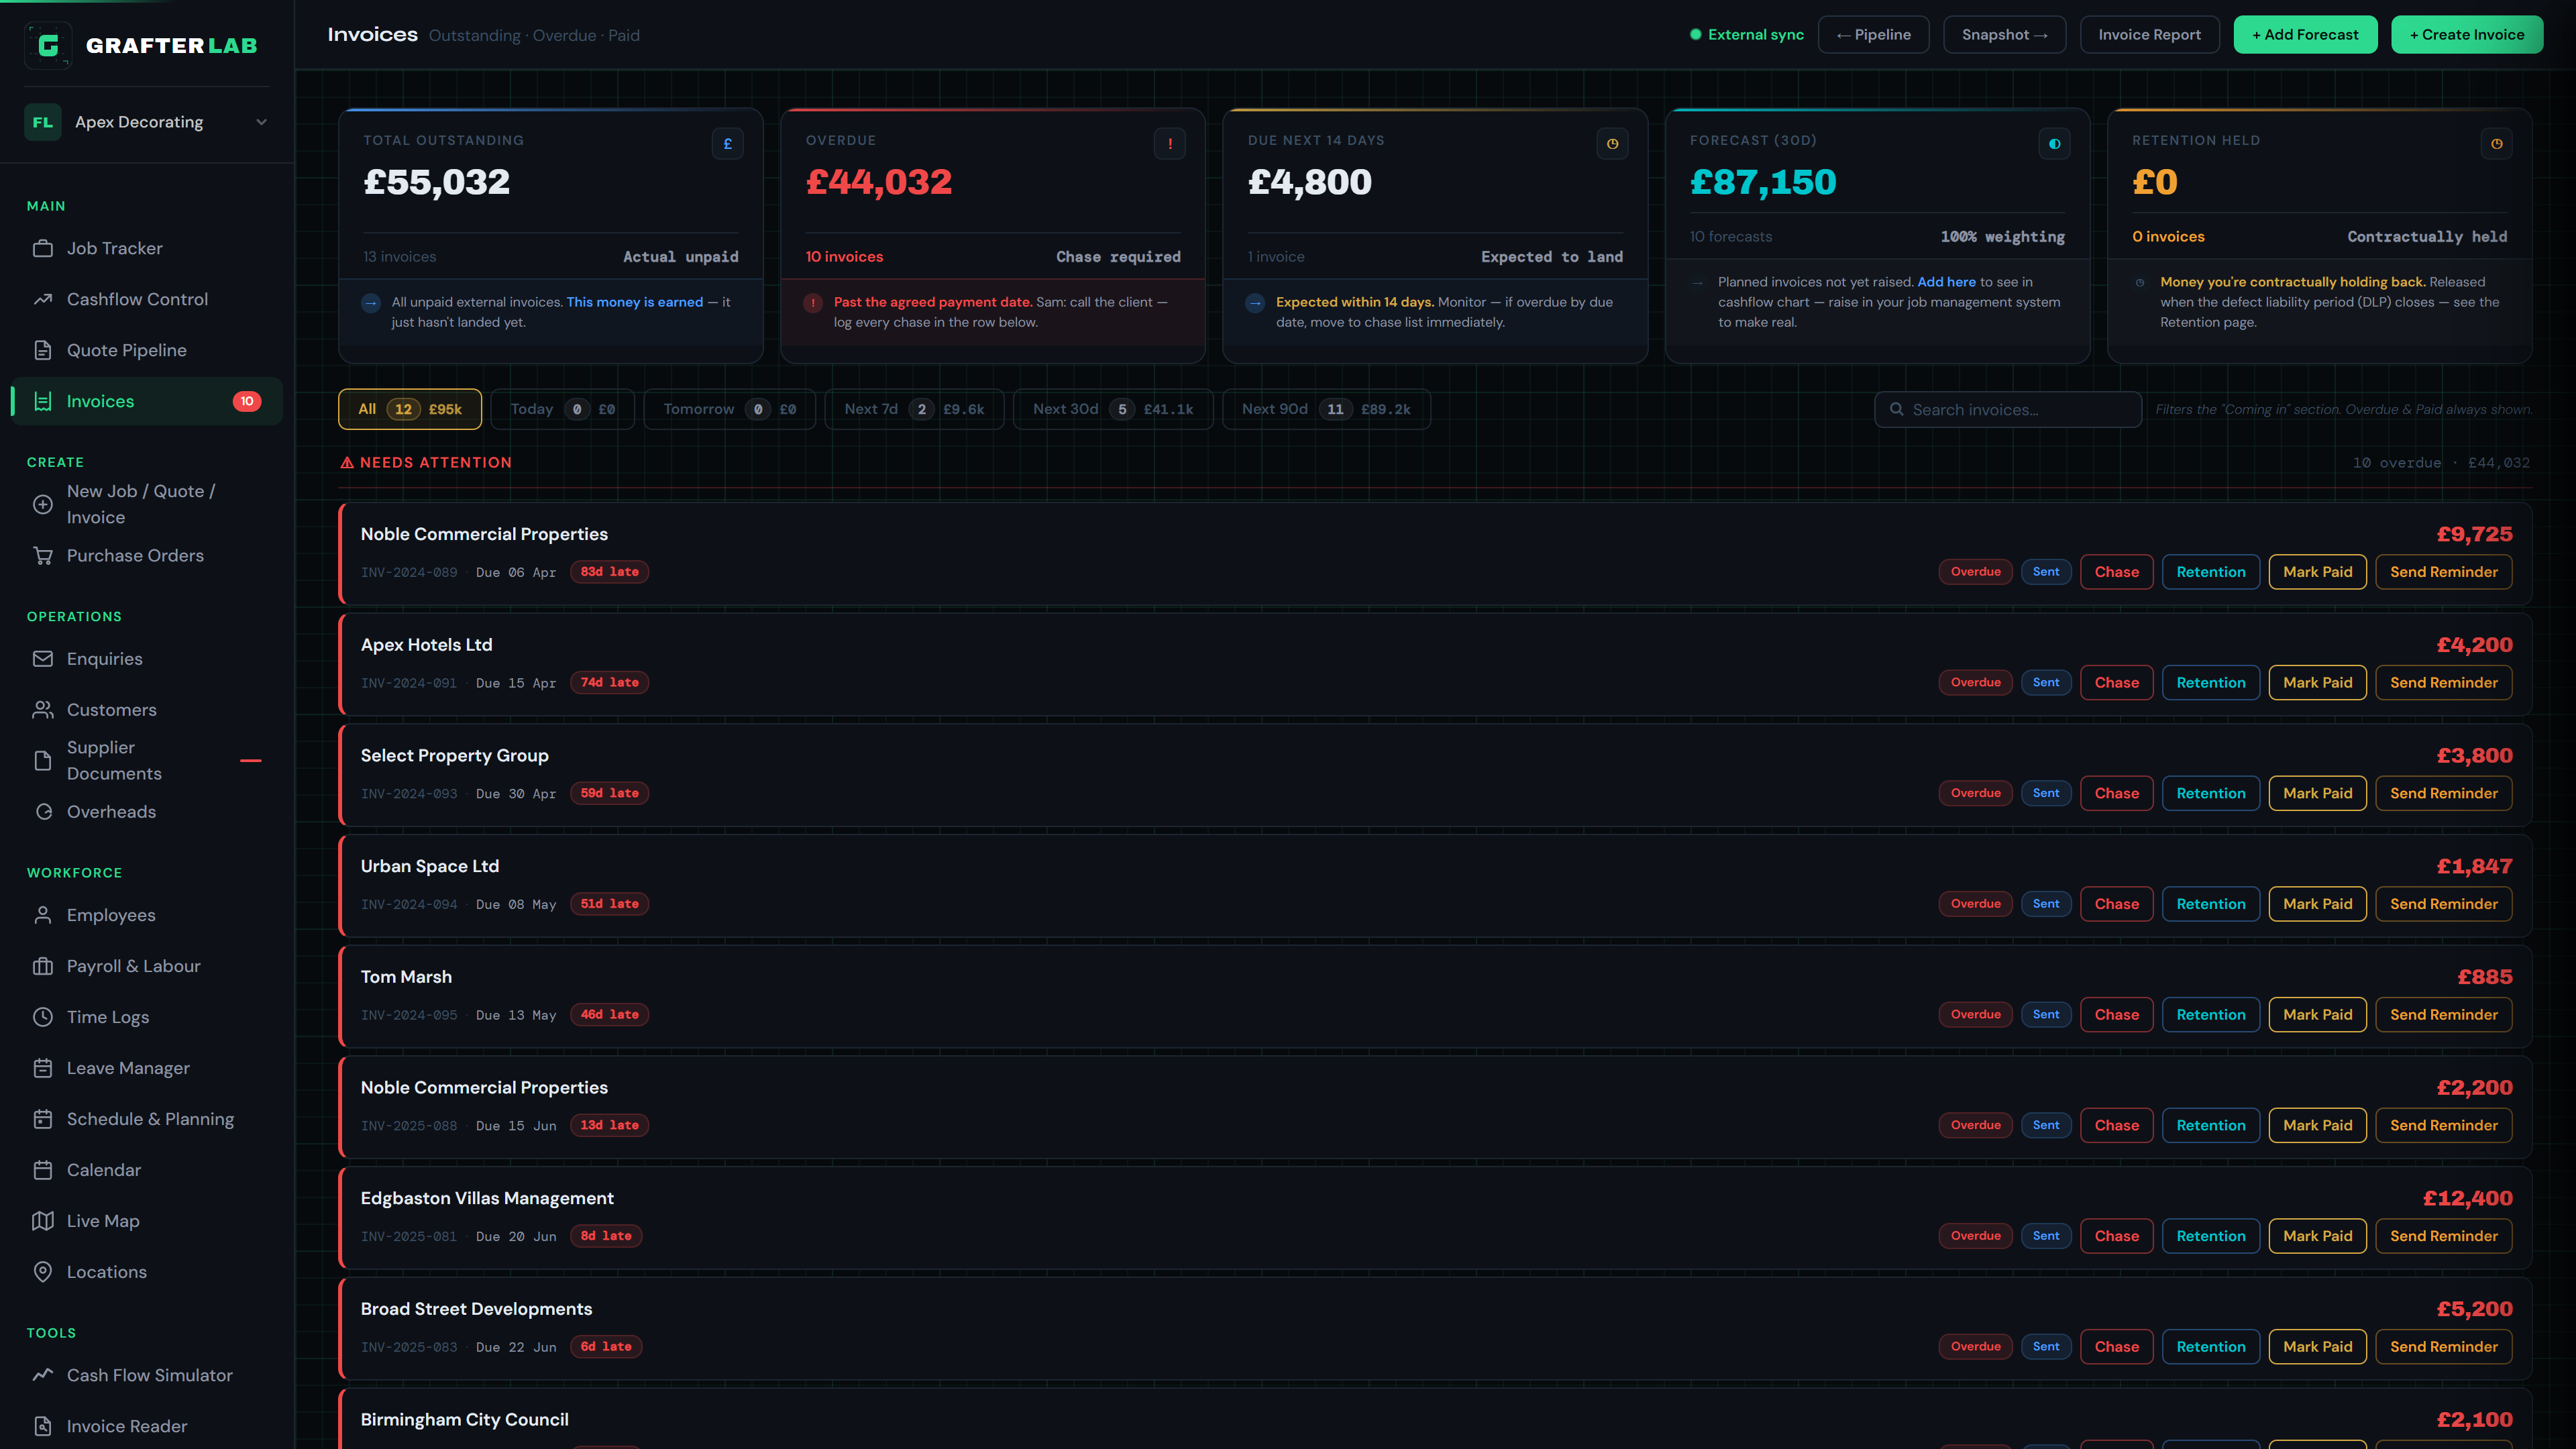Open Cash Flow Simulator icon

click(43, 1375)
